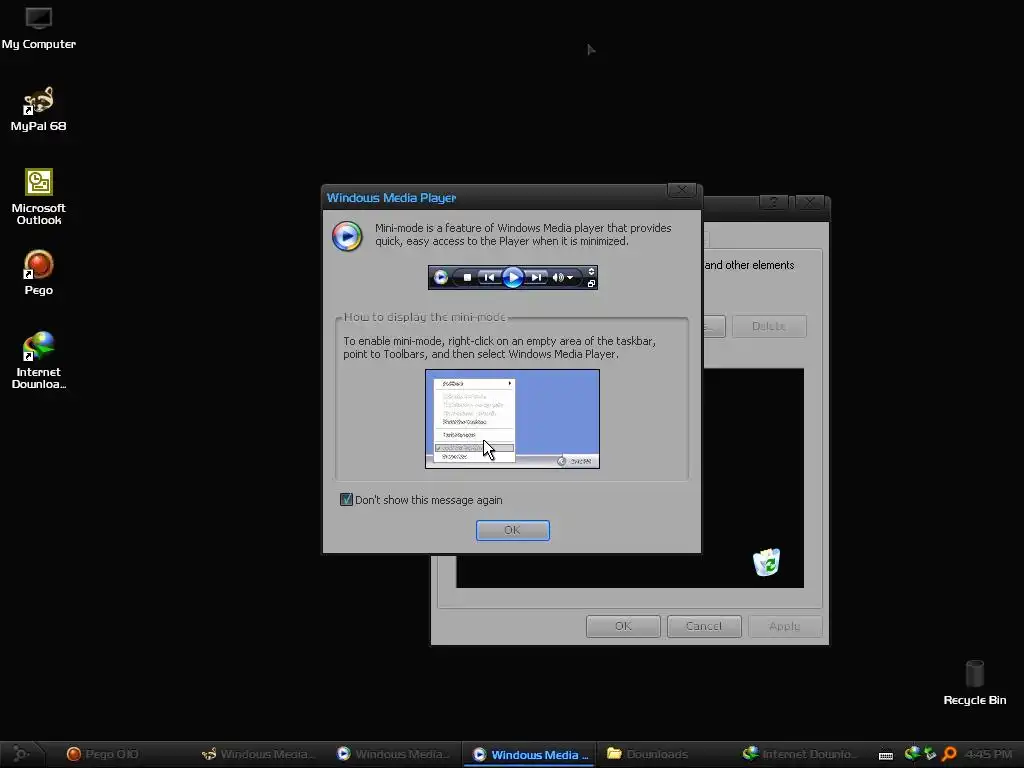The width and height of the screenshot is (1024, 768).
Task: Tick 'Don't show this message again' checkbox
Action: (347, 500)
